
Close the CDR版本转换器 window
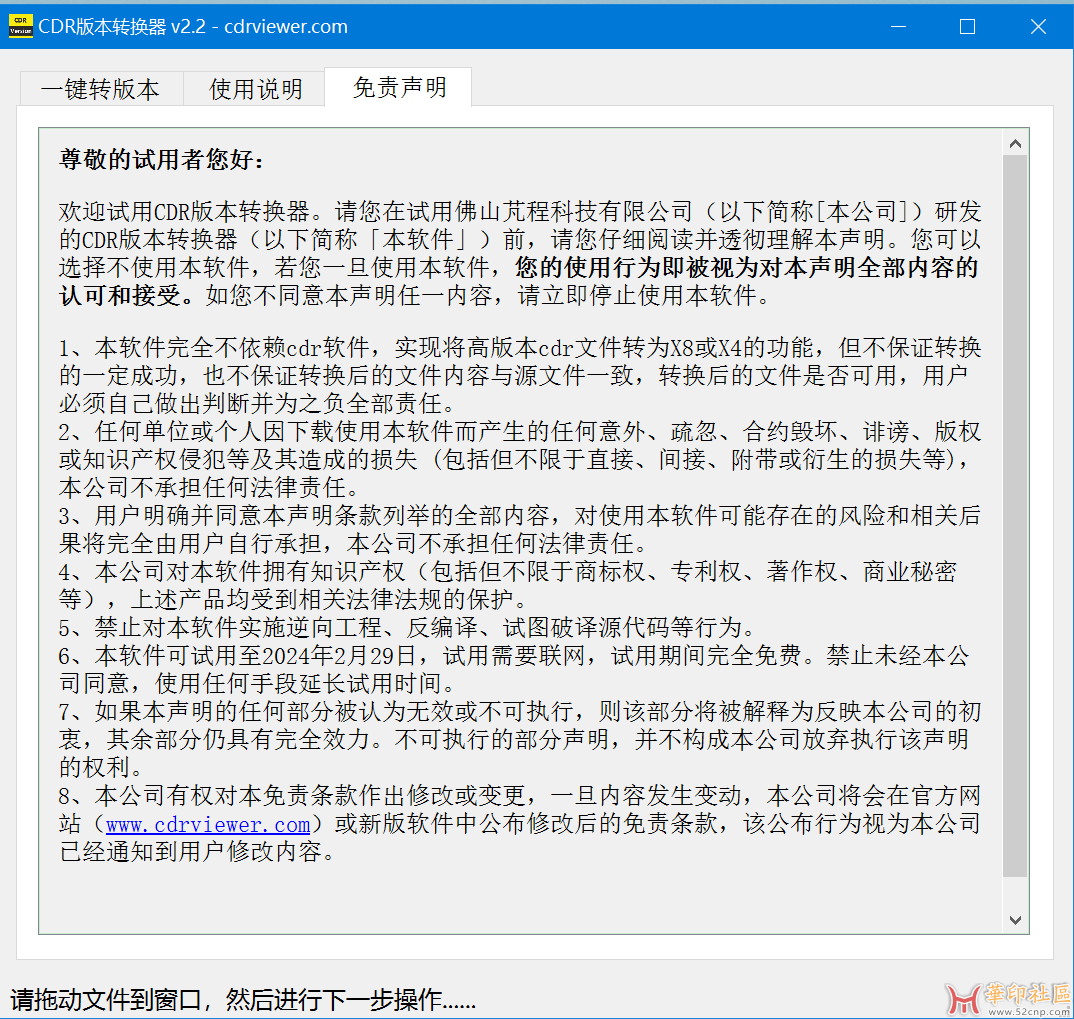(x=1038, y=27)
